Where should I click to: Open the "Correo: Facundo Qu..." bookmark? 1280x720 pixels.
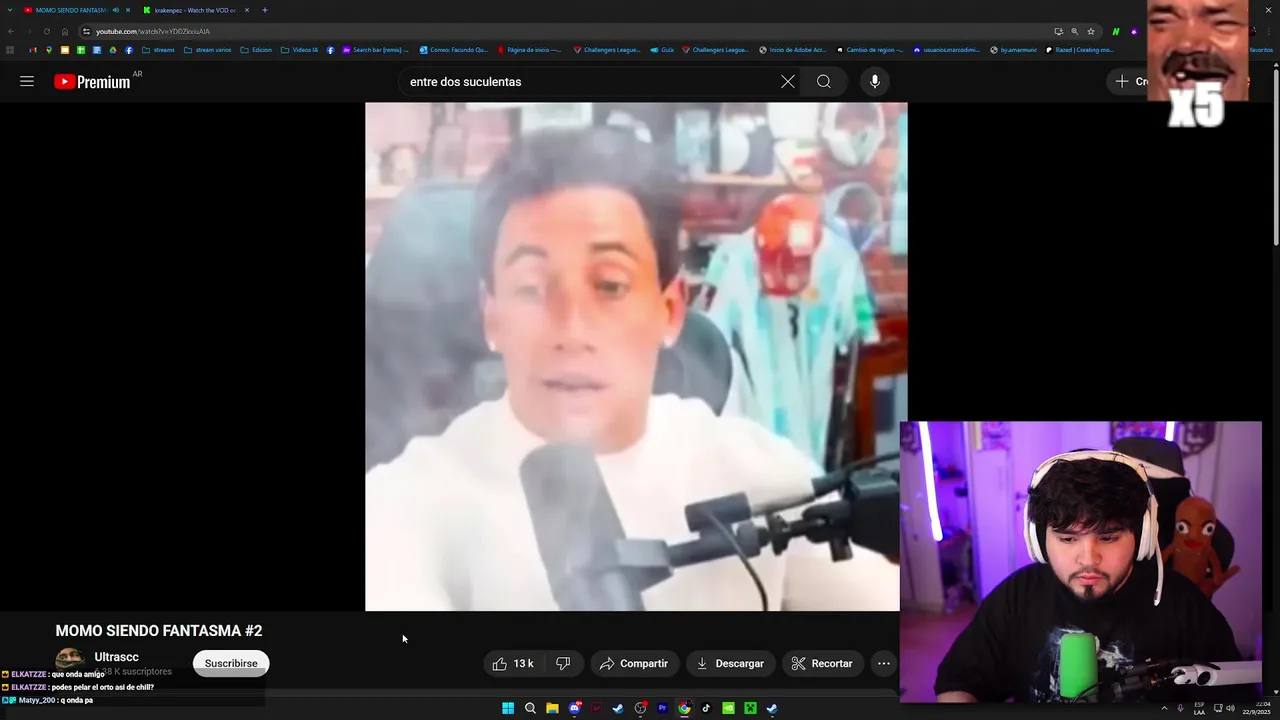point(453,50)
